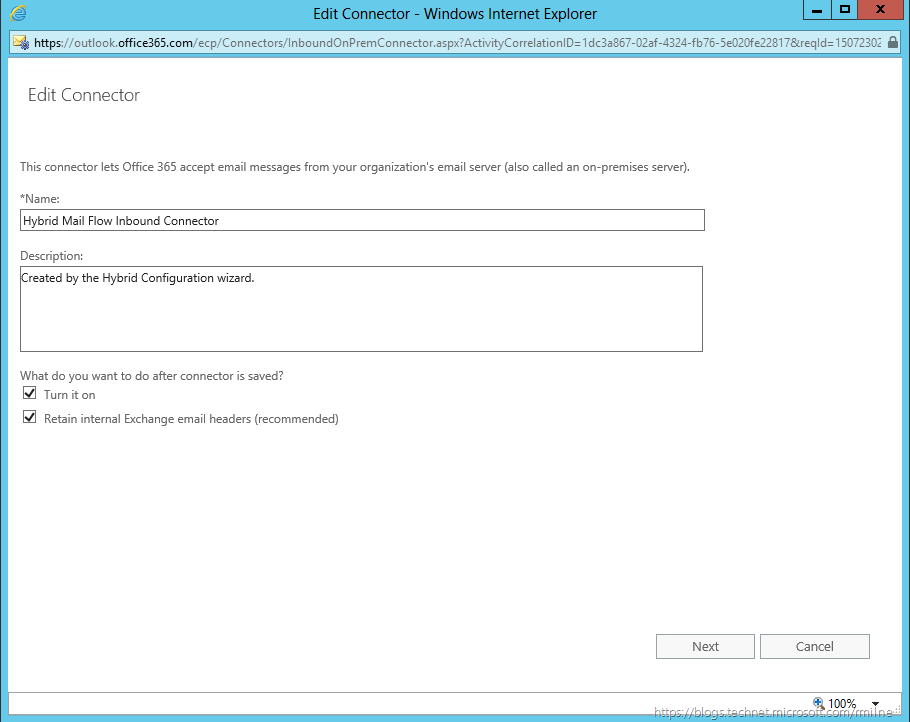Toggle Retain internal Exchange email headers checkbox
910x722 pixels.
29,418
